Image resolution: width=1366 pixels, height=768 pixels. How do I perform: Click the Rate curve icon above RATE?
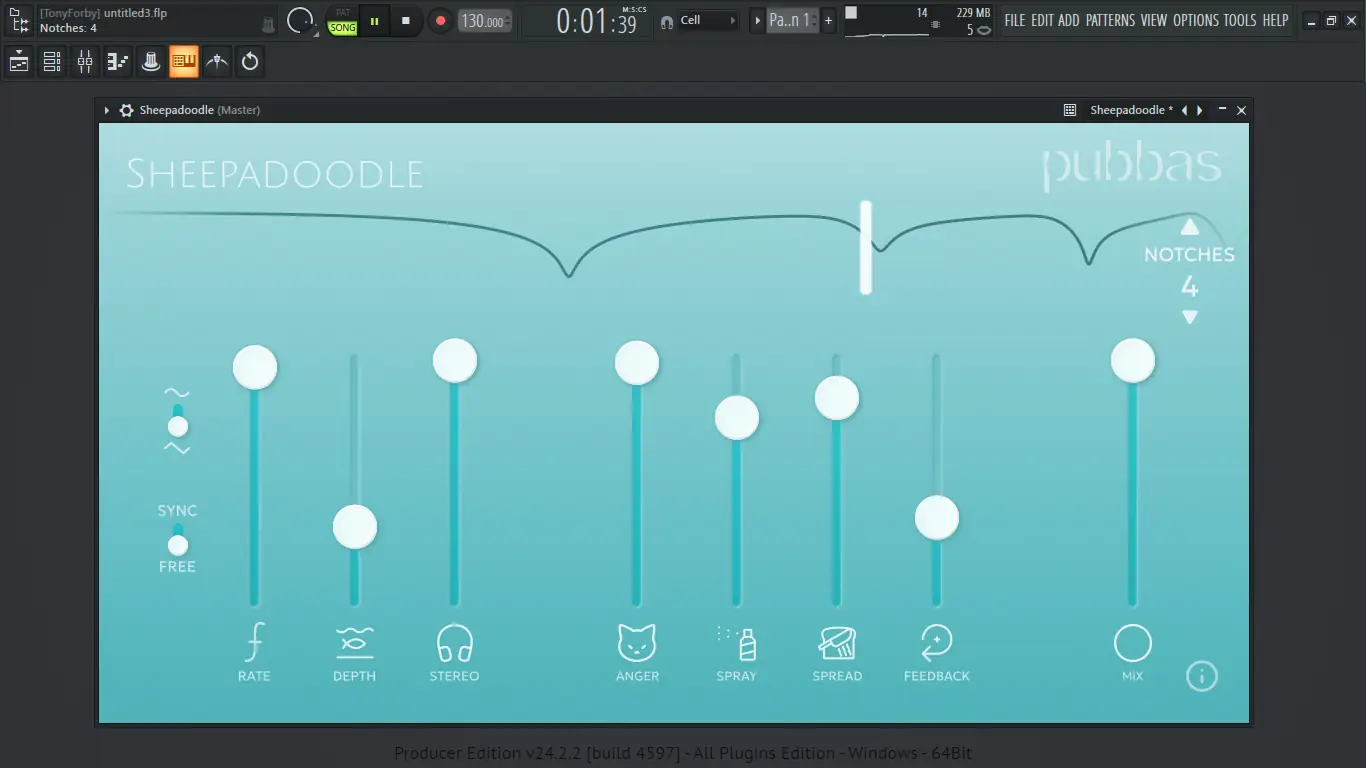pos(254,642)
